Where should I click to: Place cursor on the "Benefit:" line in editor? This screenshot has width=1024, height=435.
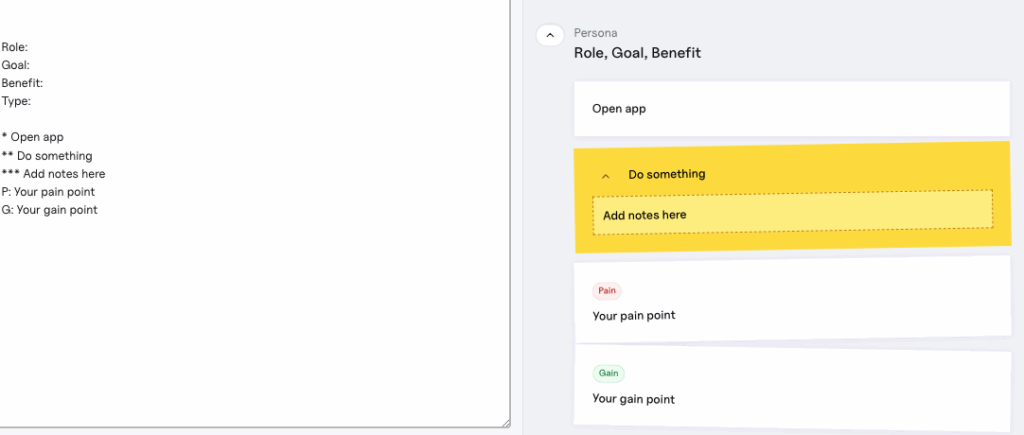22,83
